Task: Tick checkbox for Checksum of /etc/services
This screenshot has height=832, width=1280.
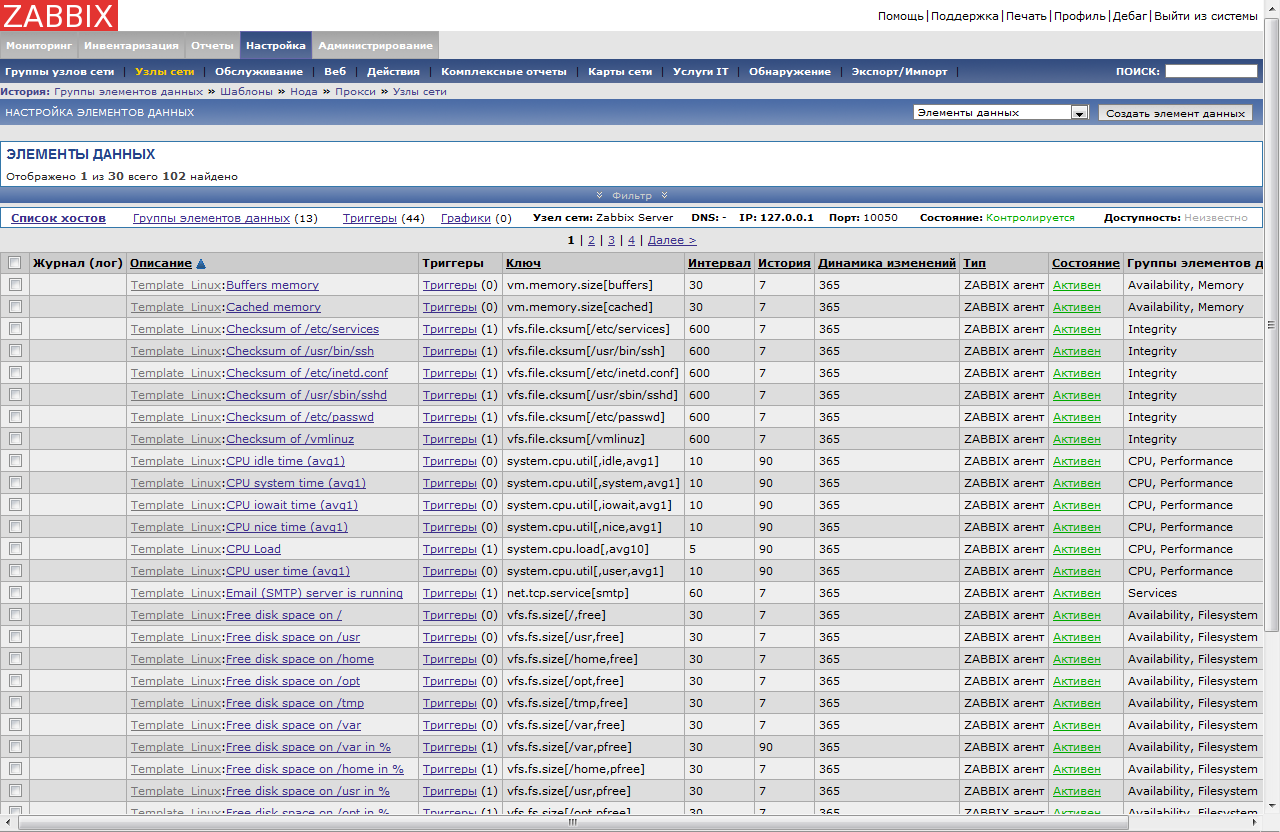Action: 15,329
